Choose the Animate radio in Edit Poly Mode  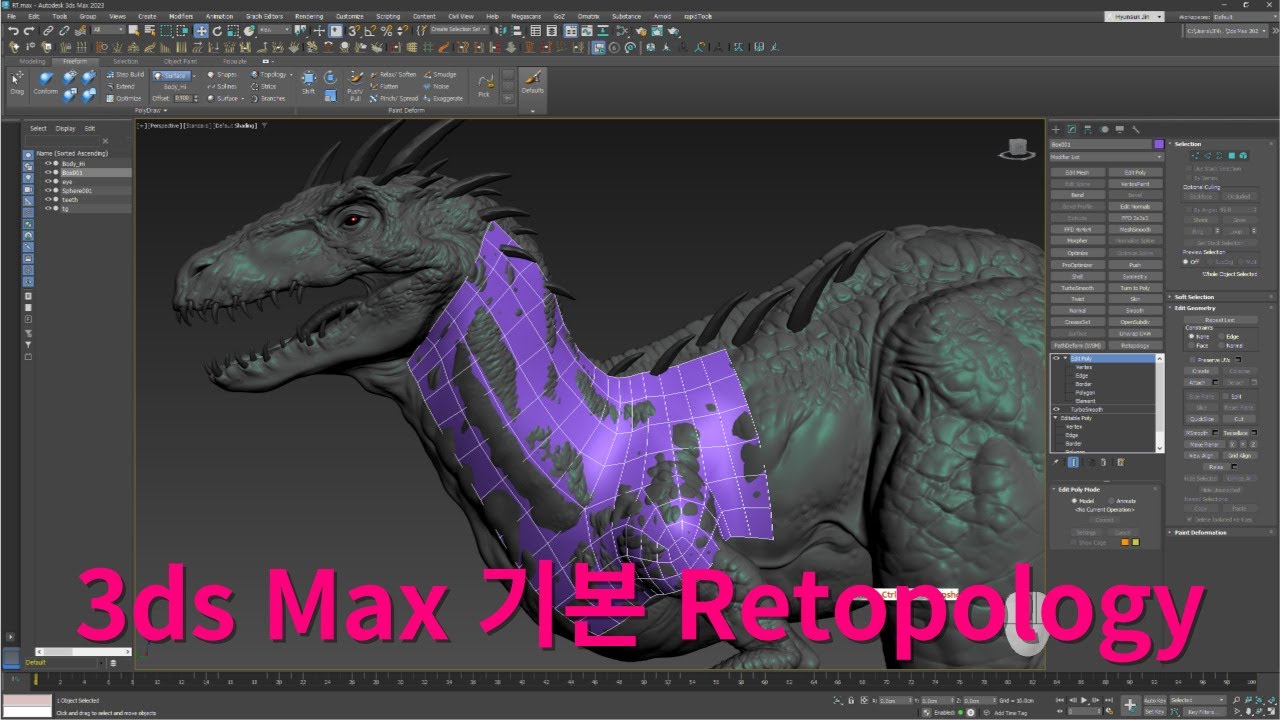point(1110,501)
